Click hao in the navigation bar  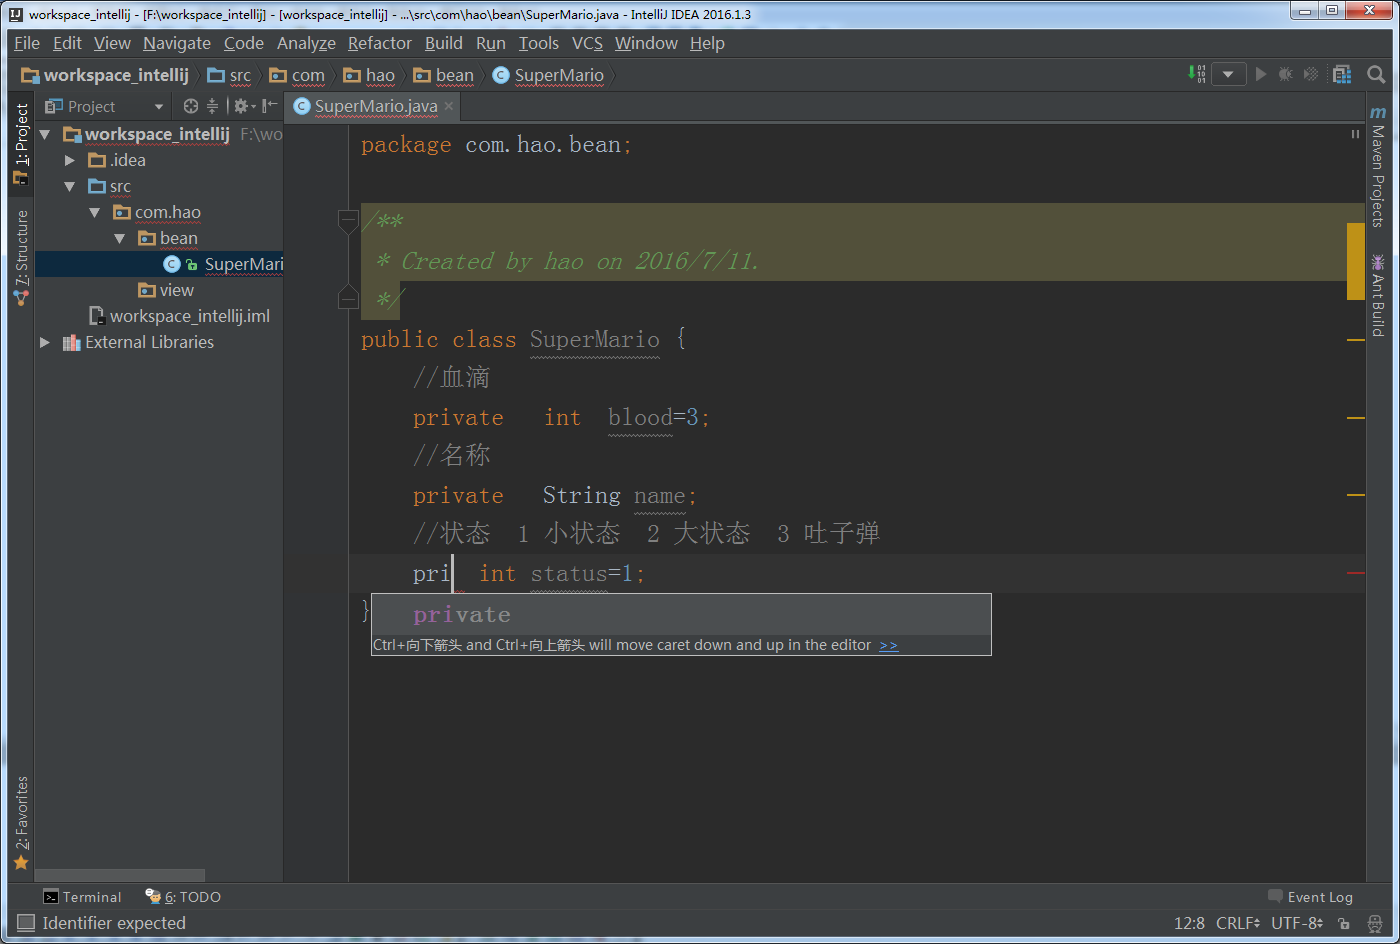click(369, 75)
